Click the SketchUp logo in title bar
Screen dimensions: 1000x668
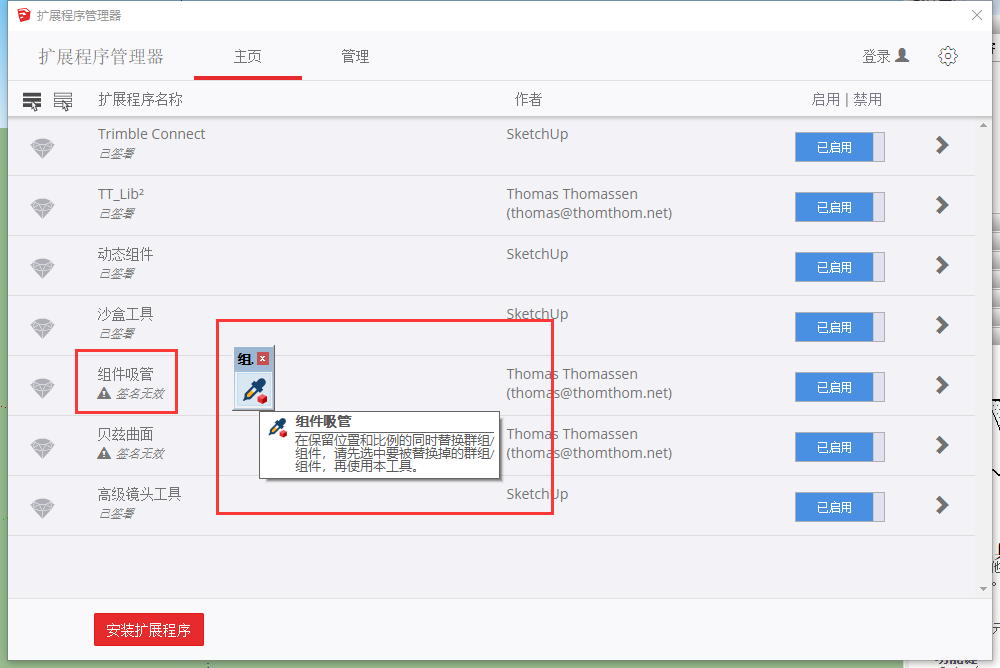(24, 15)
